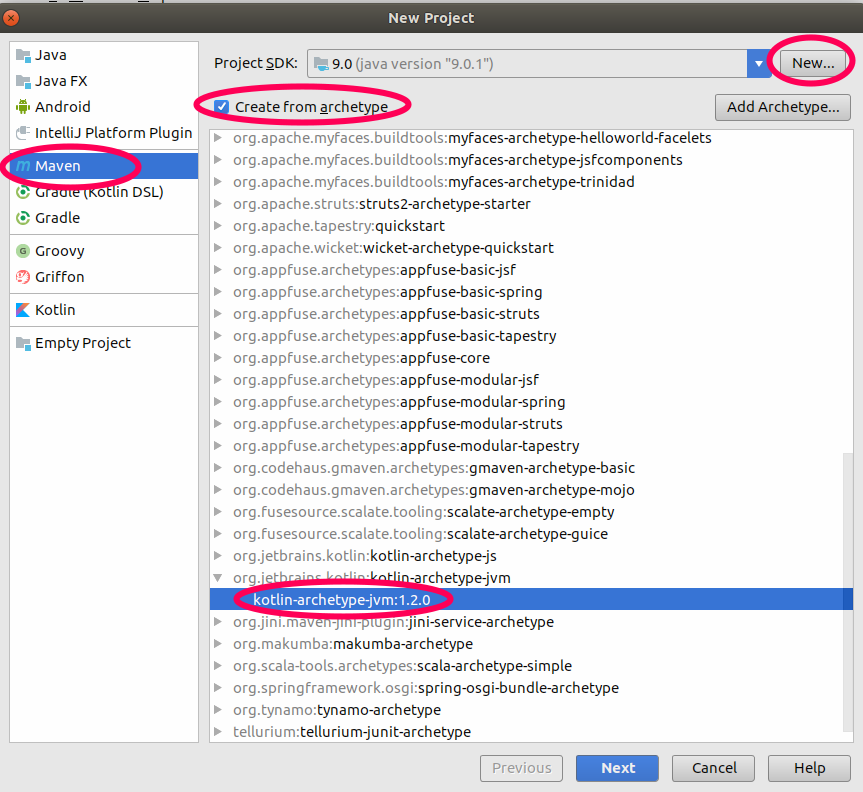
Task: Click the Android robot icon
Action: (x=23, y=107)
